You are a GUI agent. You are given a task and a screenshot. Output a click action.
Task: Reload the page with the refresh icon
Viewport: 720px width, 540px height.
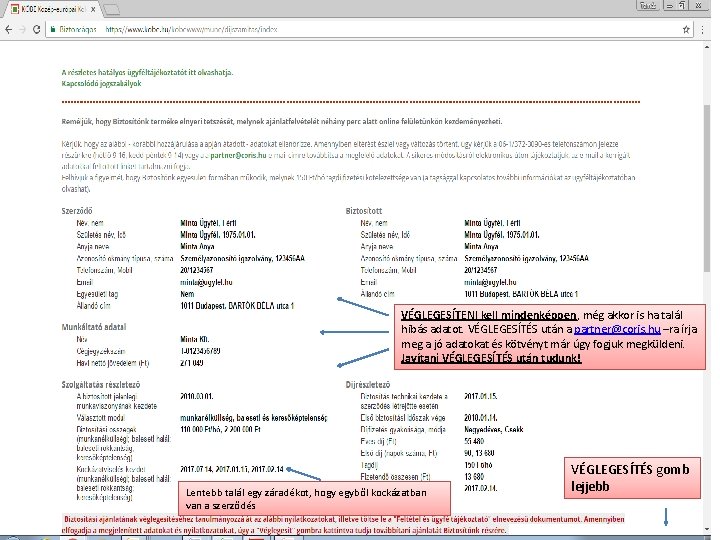pyautogui.click(x=36, y=29)
